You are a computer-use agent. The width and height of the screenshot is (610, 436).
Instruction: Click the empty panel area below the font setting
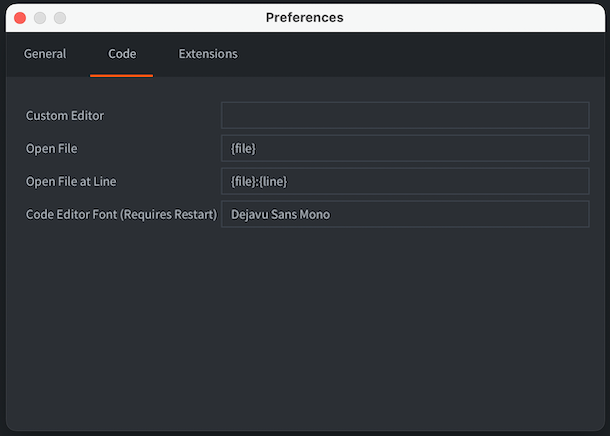coord(305,327)
